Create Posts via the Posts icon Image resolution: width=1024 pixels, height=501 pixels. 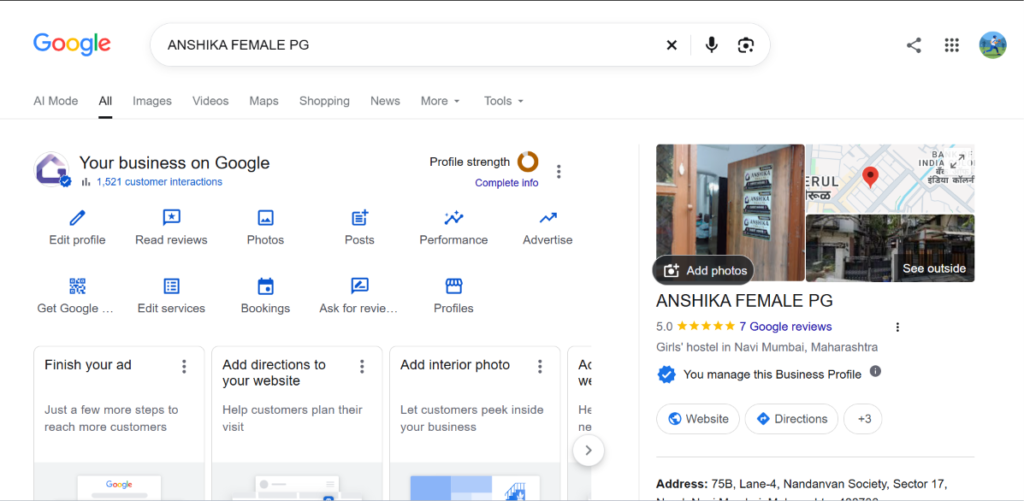(x=359, y=218)
